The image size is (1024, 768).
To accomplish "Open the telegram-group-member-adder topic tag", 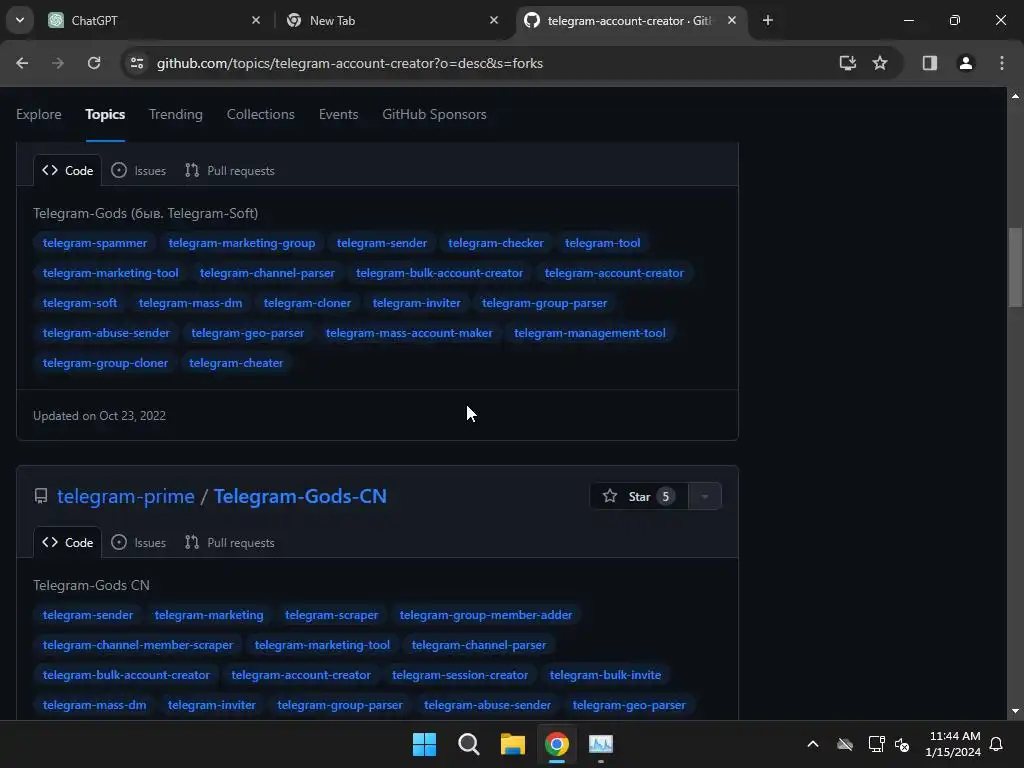I will click(485, 615).
